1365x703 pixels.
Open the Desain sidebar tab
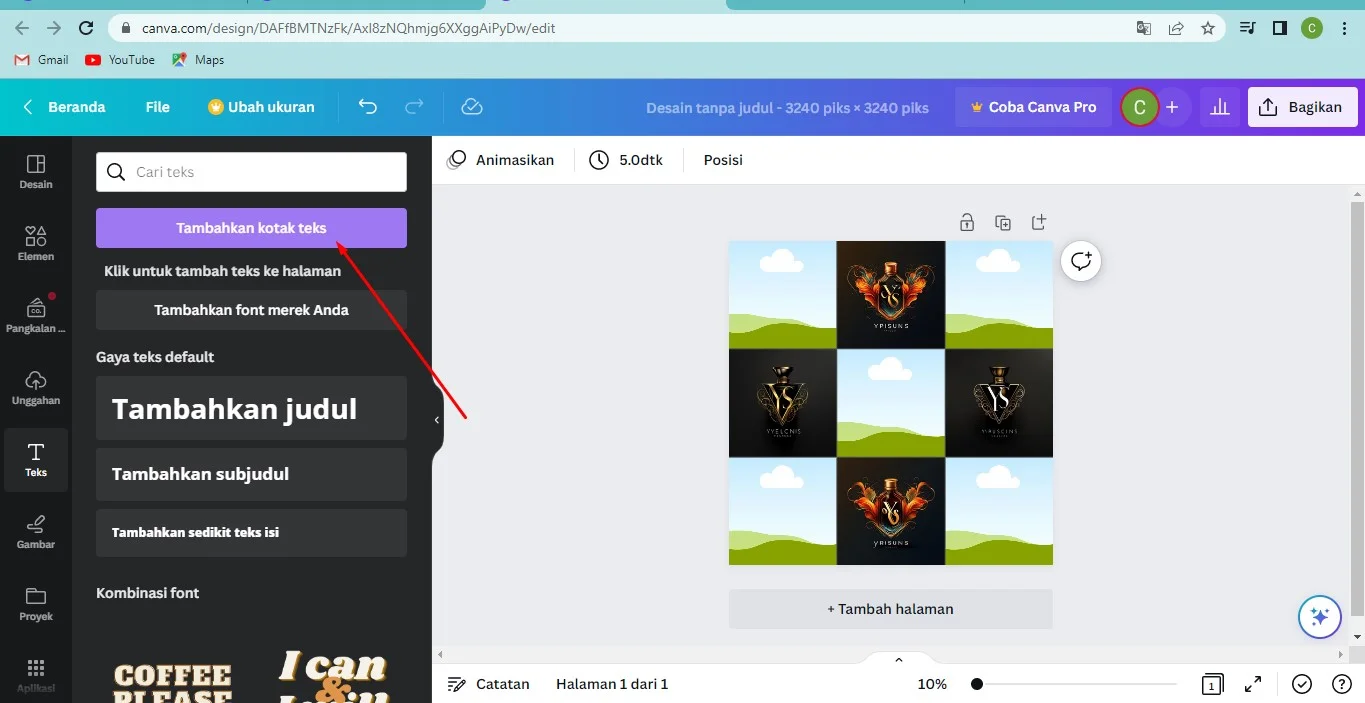[36, 171]
